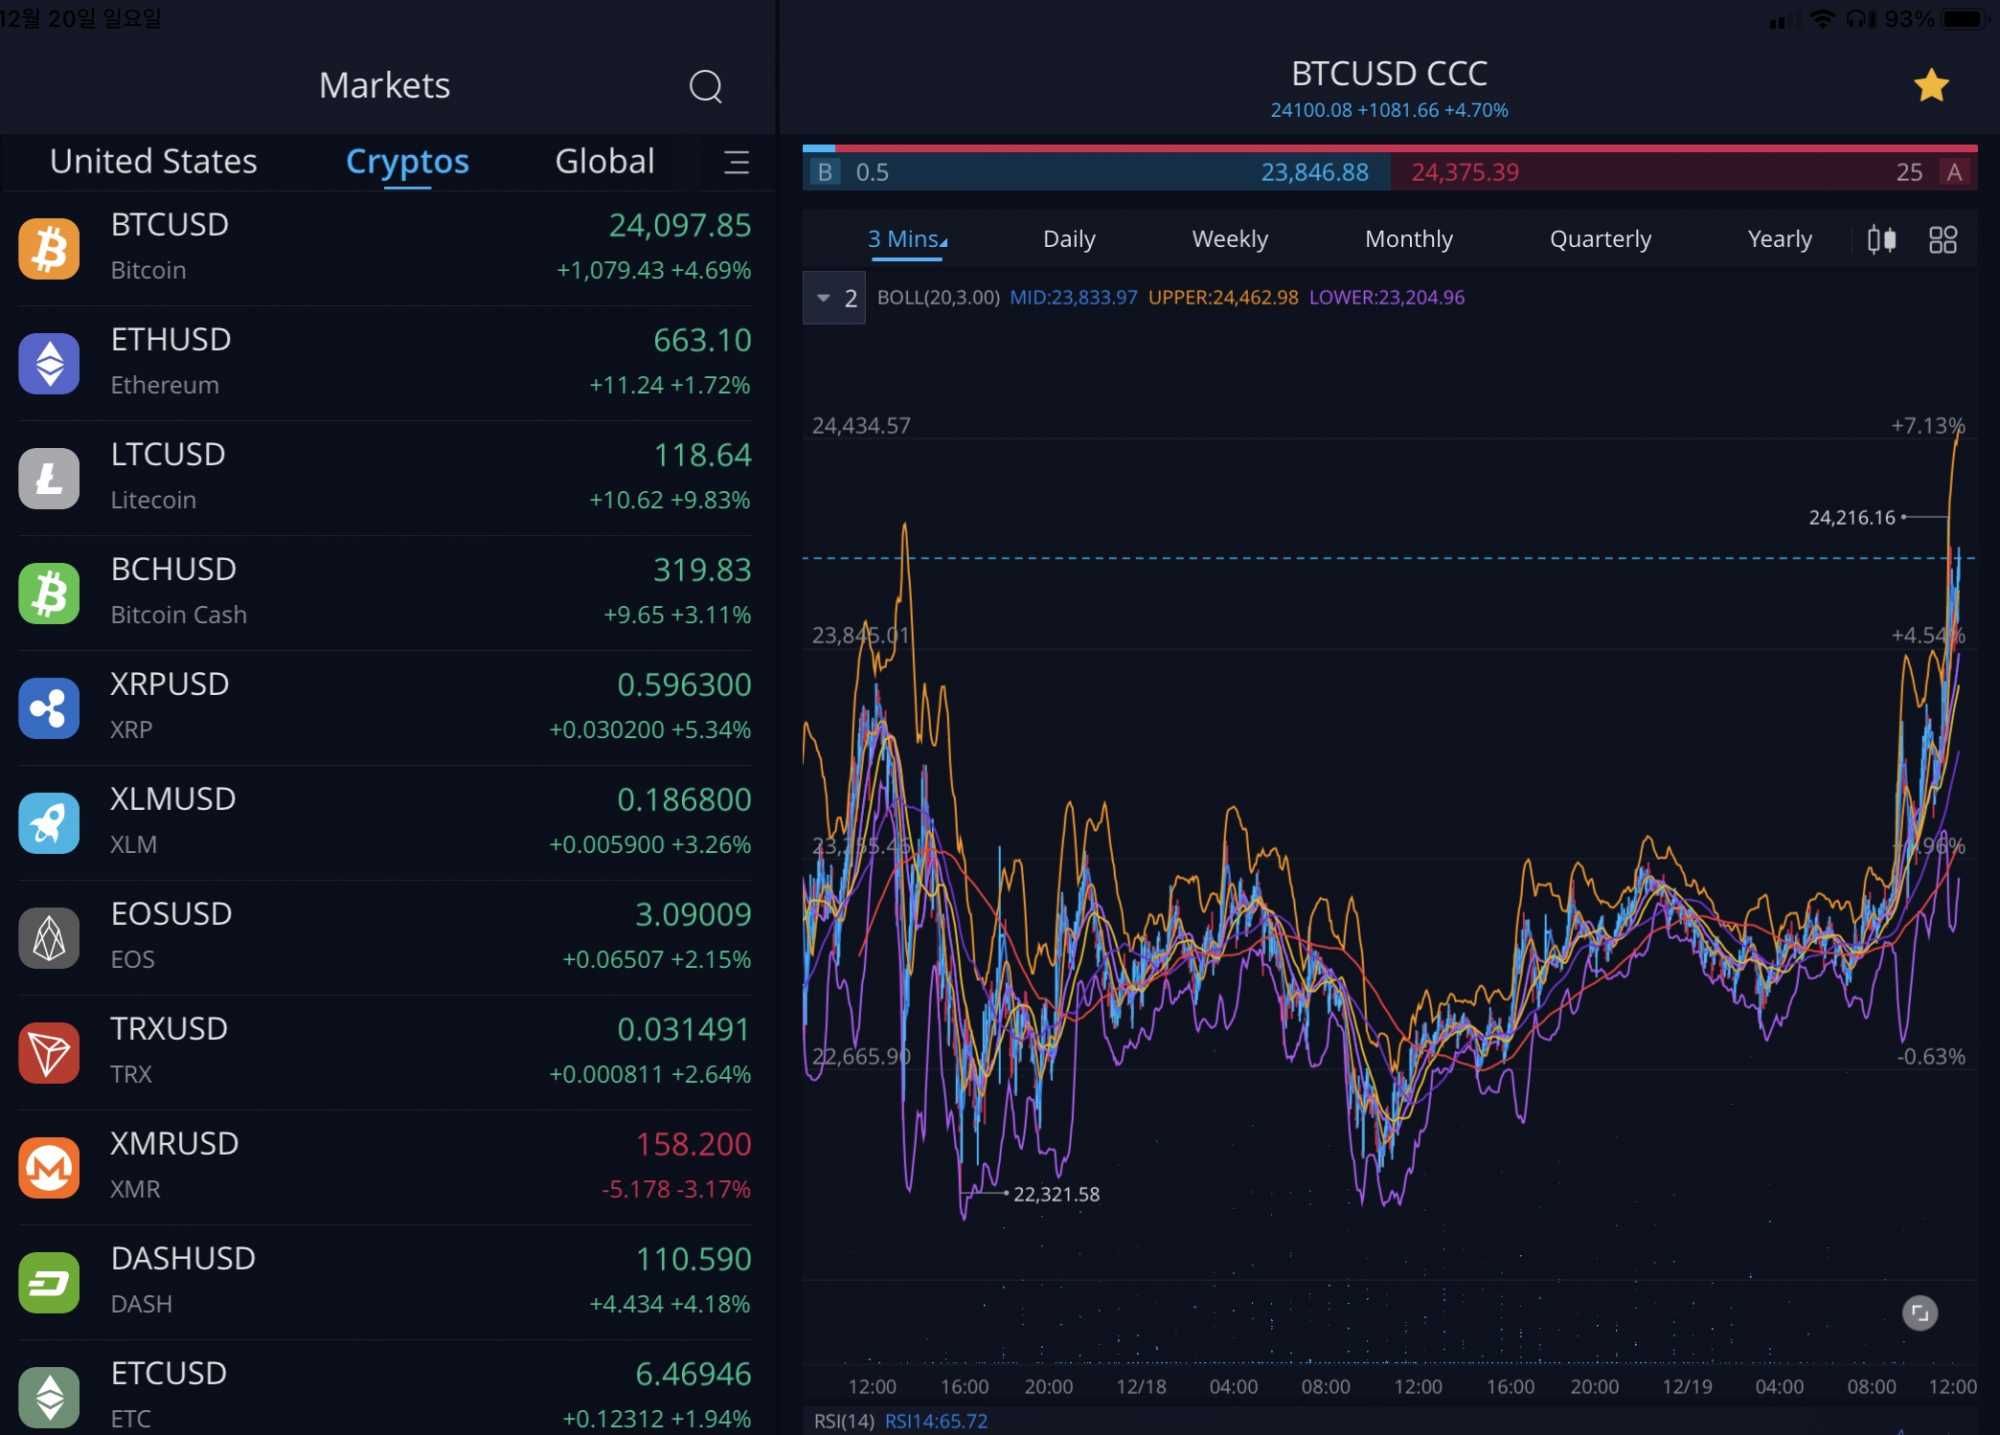Switch to the United States tab

click(154, 162)
